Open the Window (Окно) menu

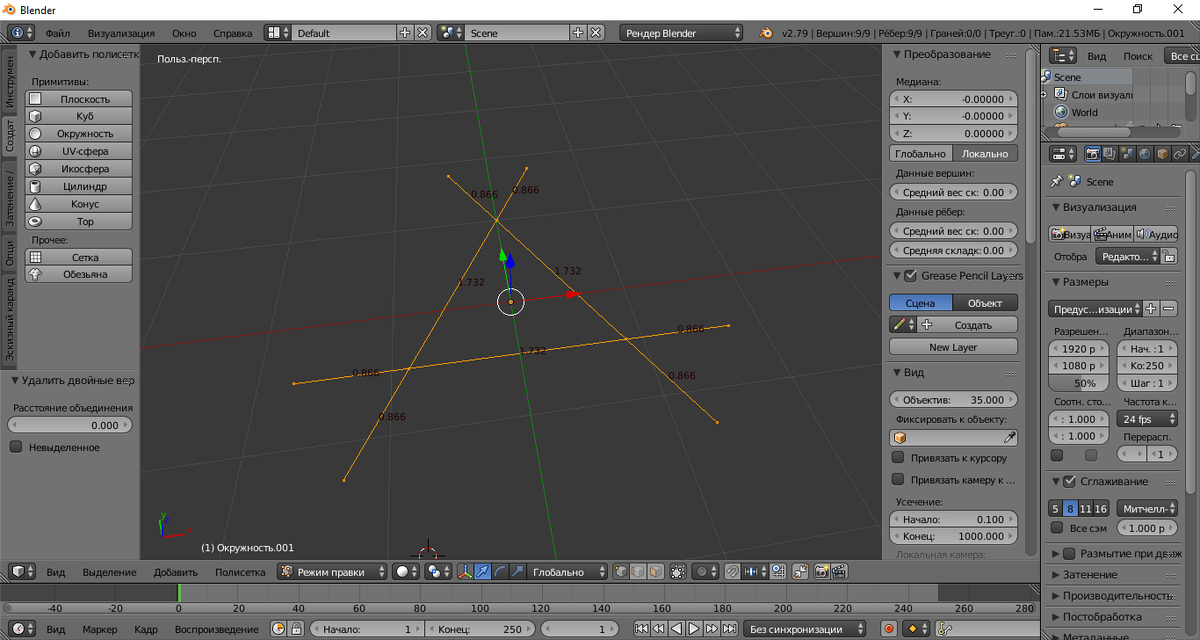pyautogui.click(x=184, y=33)
